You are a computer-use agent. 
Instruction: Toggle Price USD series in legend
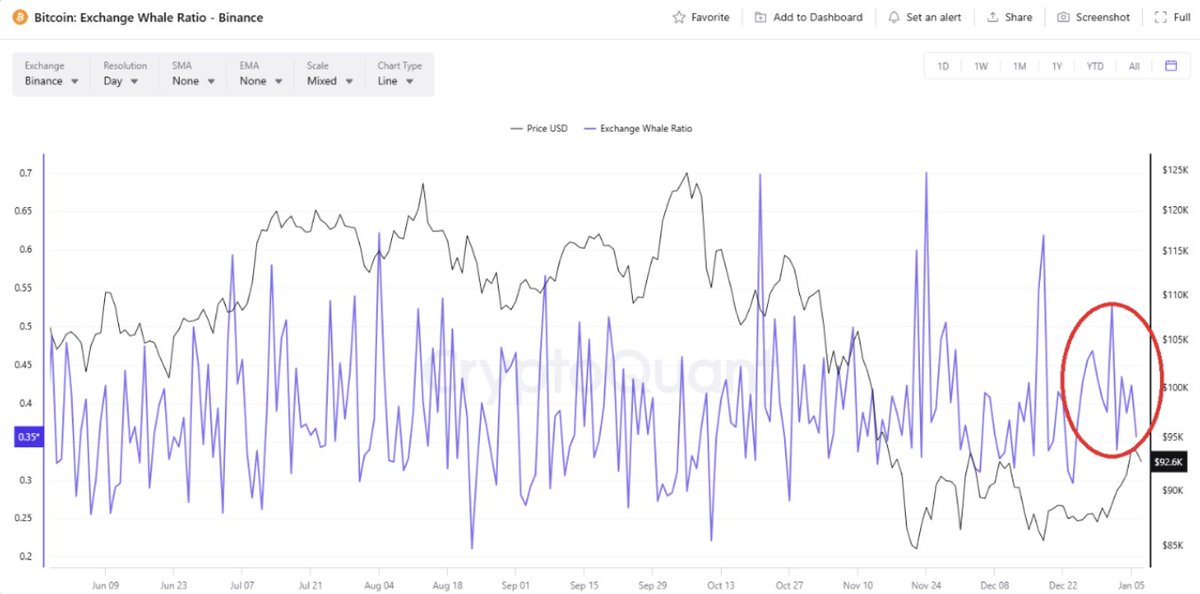coord(539,128)
